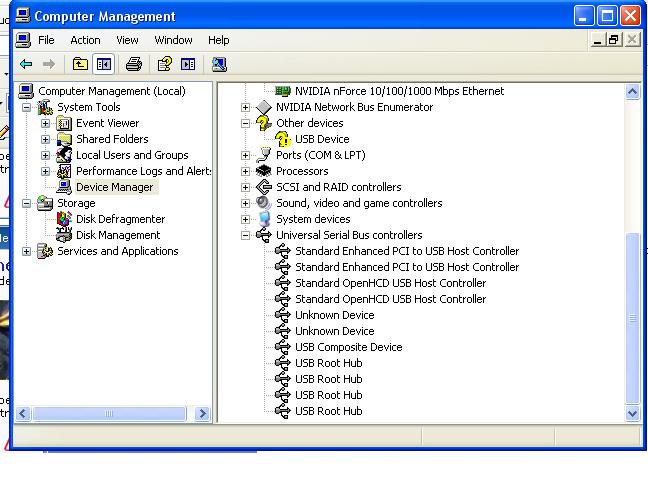The image size is (648, 482).
Task: Click the device list scroll down arrow
Action: coord(632,413)
